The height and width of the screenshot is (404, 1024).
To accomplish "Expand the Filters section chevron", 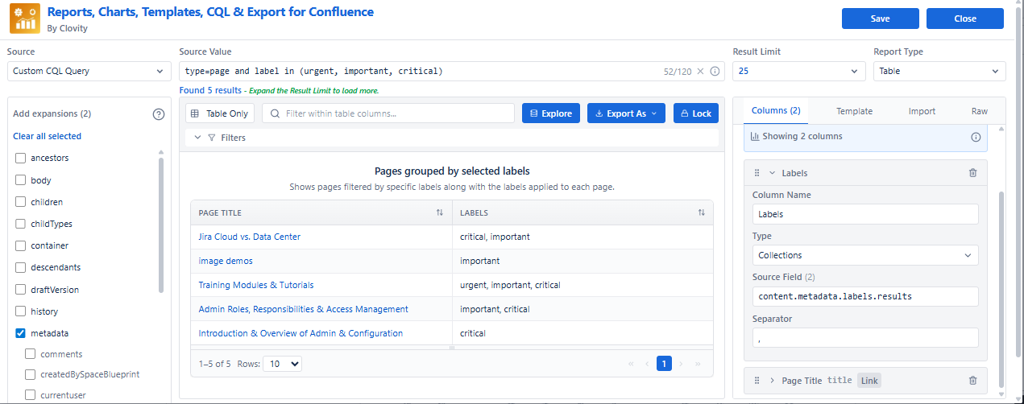I will tap(197, 138).
